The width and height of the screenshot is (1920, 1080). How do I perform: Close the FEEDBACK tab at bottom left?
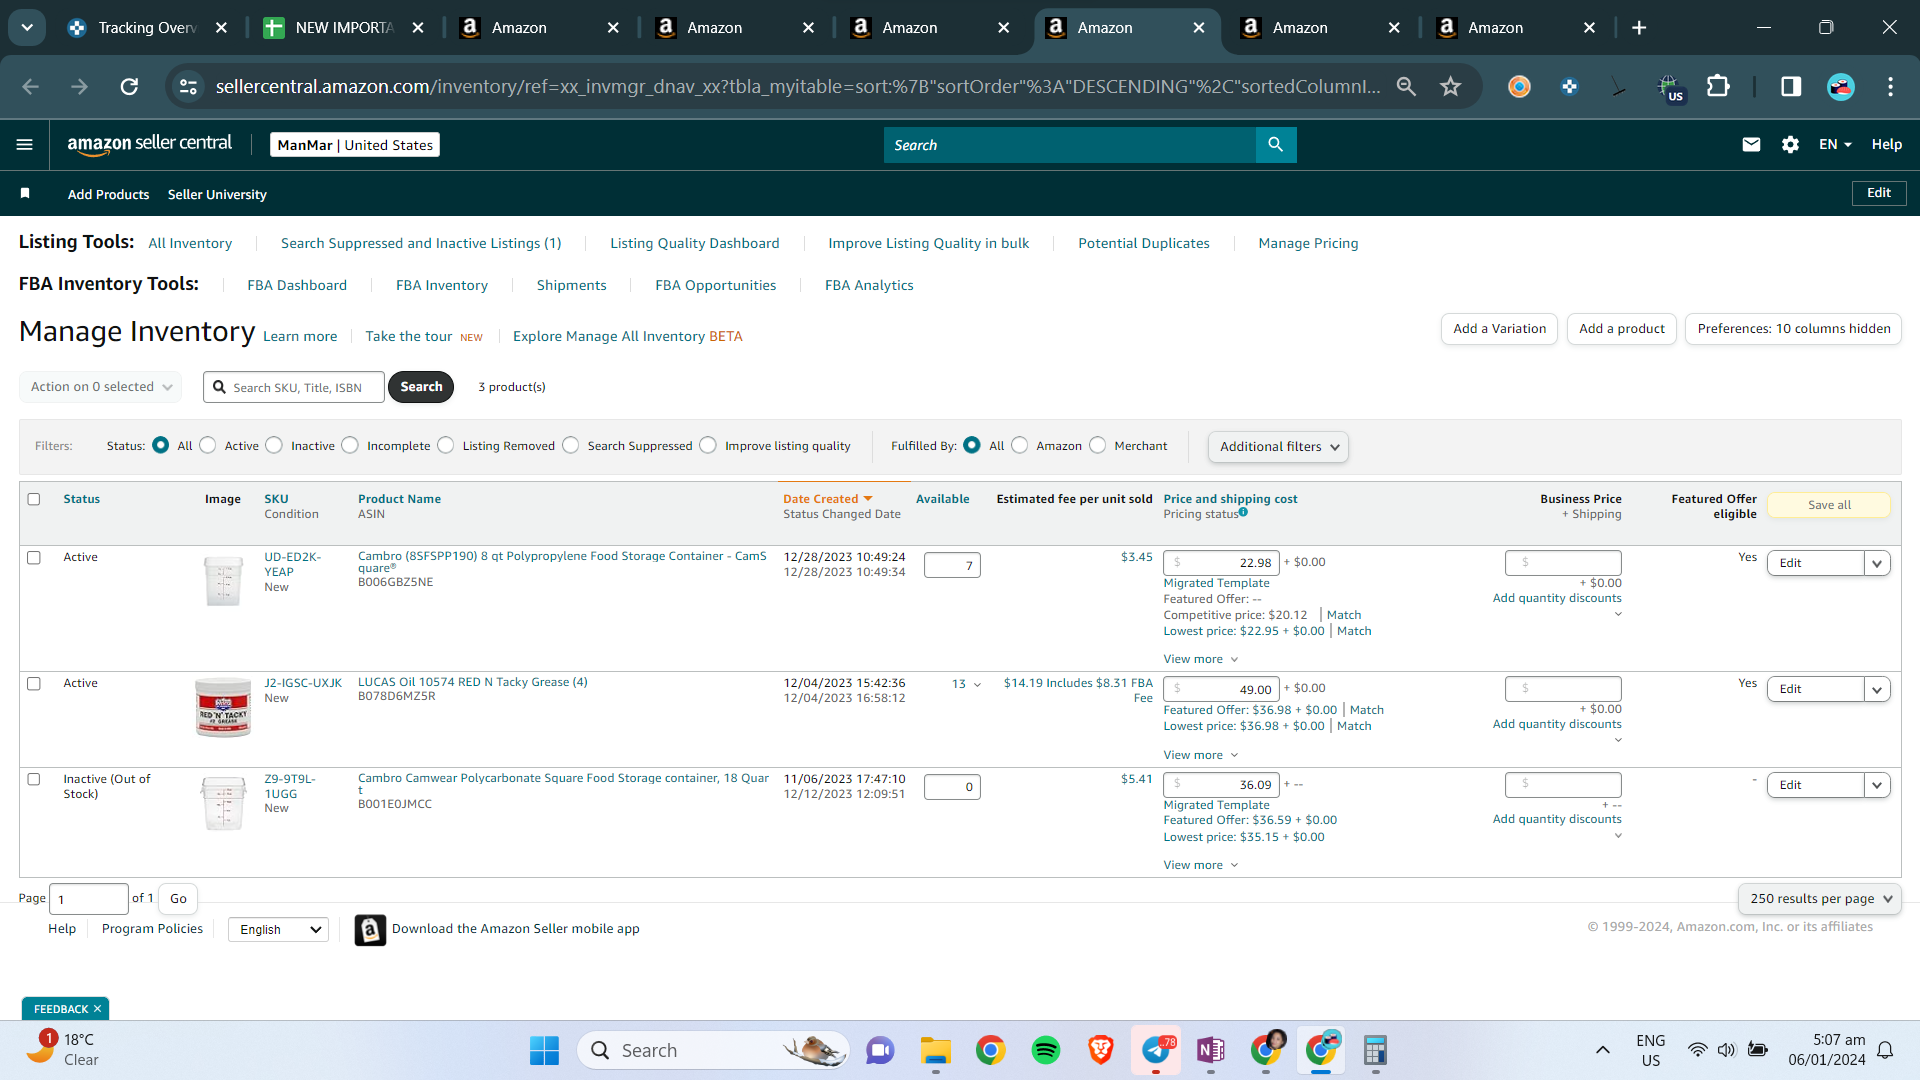pyautogui.click(x=97, y=1009)
